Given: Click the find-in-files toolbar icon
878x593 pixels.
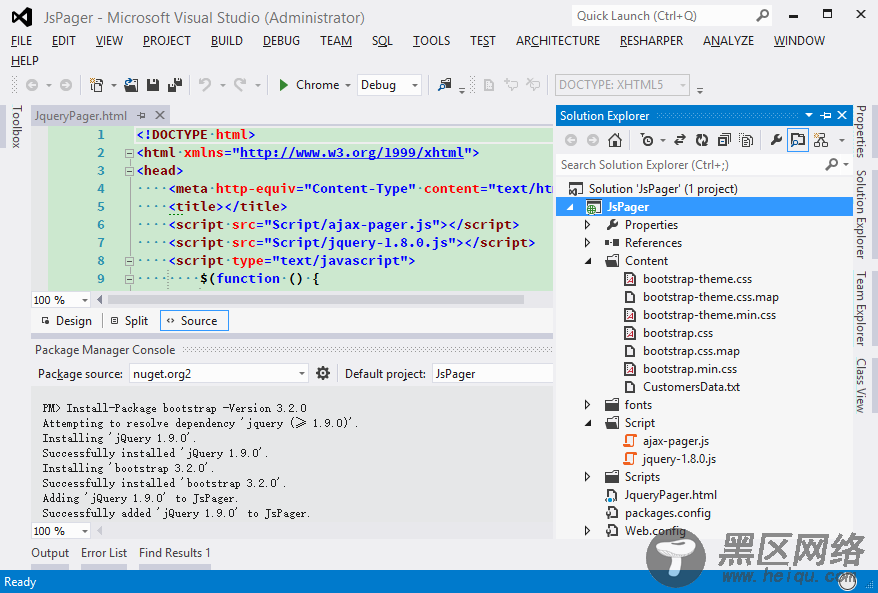Looking at the screenshot, I should click(445, 85).
